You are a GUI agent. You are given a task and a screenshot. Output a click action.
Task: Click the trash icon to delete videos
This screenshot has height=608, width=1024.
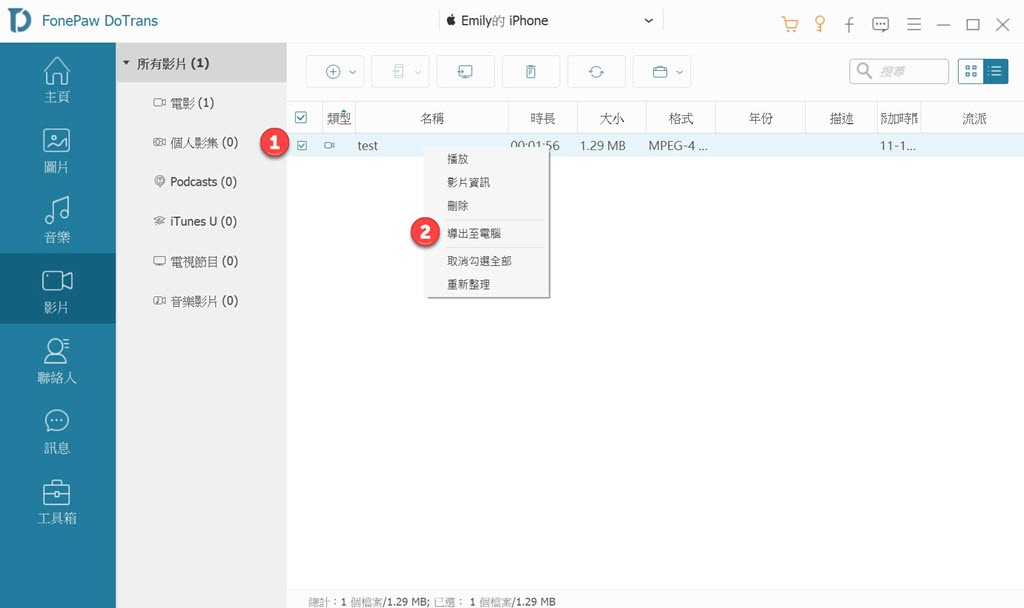point(531,70)
